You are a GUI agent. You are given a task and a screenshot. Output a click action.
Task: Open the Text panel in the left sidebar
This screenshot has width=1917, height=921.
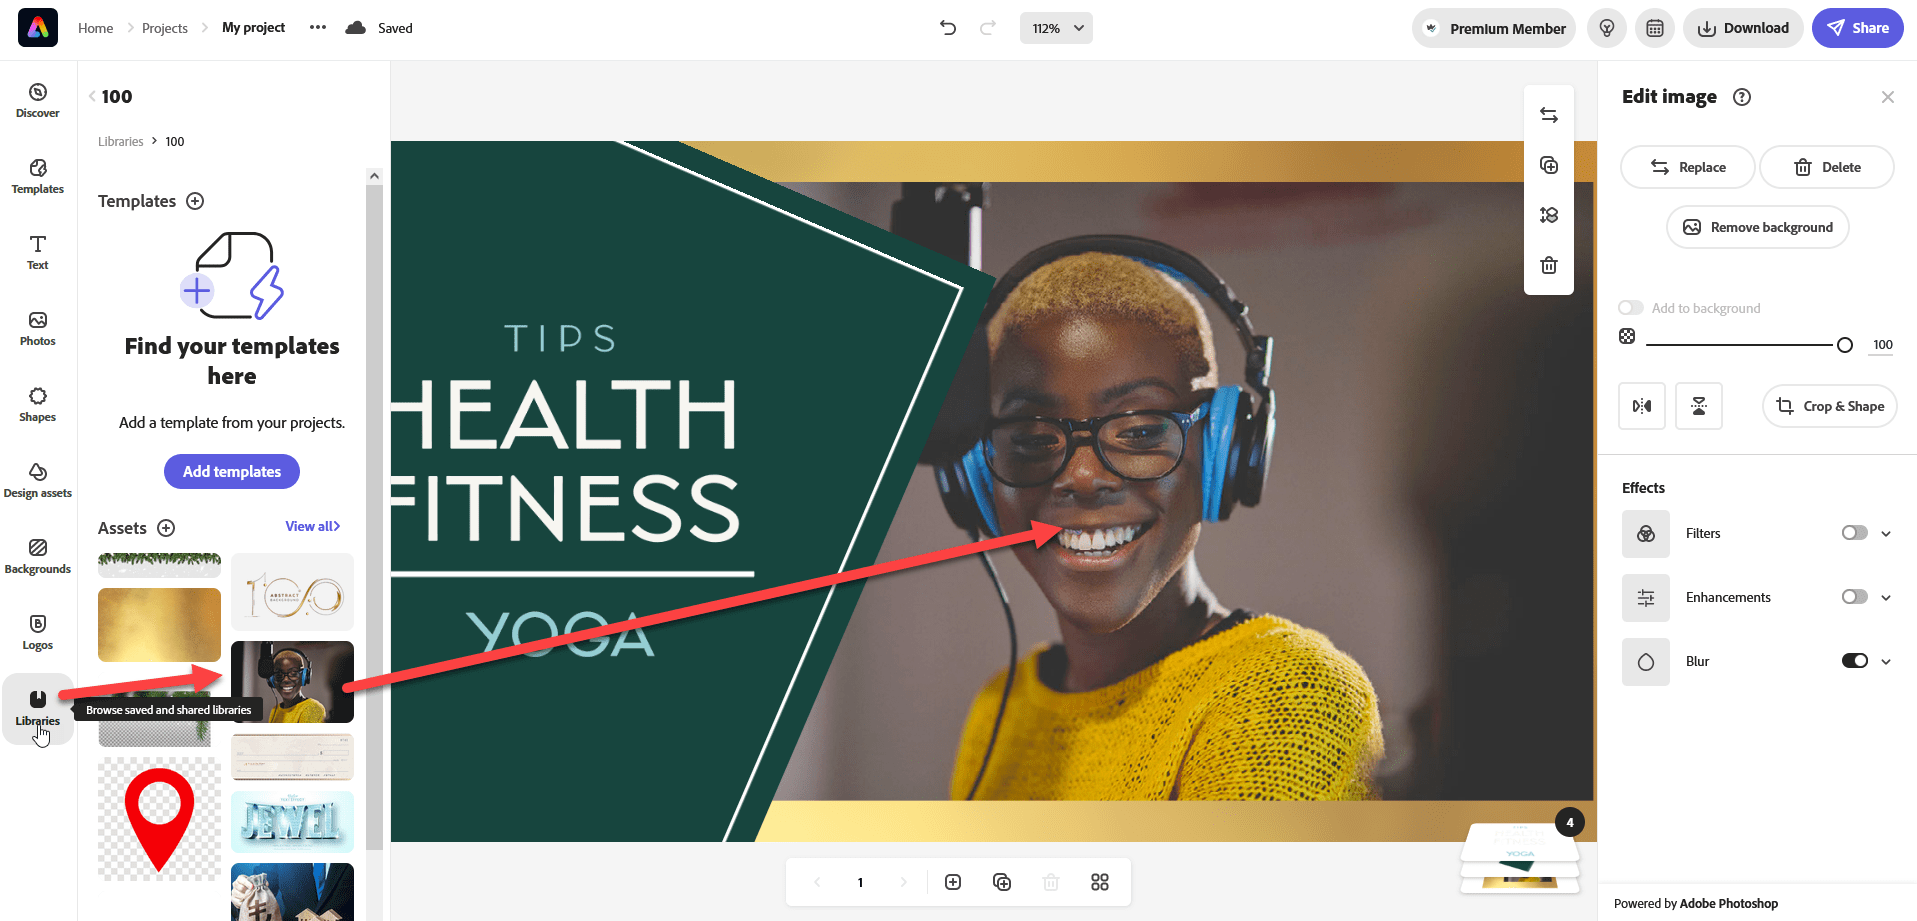point(37,252)
